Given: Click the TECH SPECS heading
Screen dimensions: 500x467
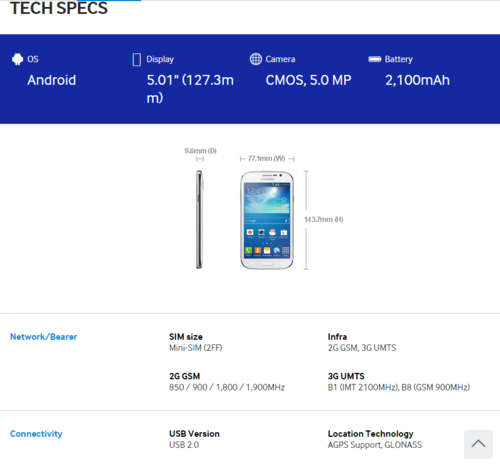Looking at the screenshot, I should coord(59,8).
